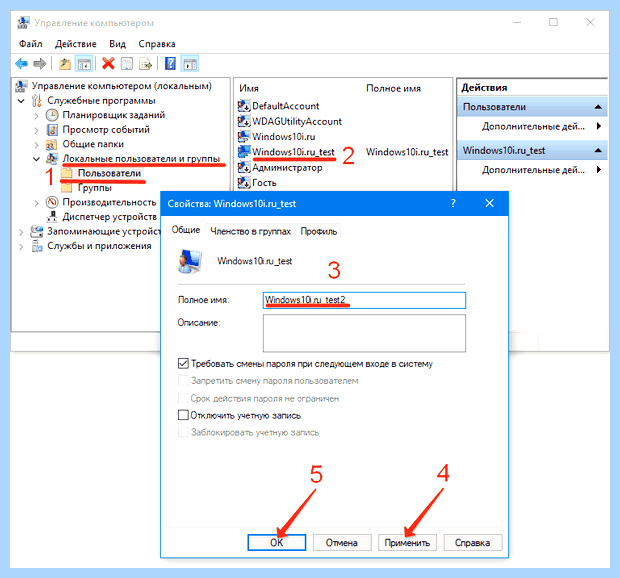Click the Производительность icon
Viewport: 620px width, 578px height.
click(52, 202)
